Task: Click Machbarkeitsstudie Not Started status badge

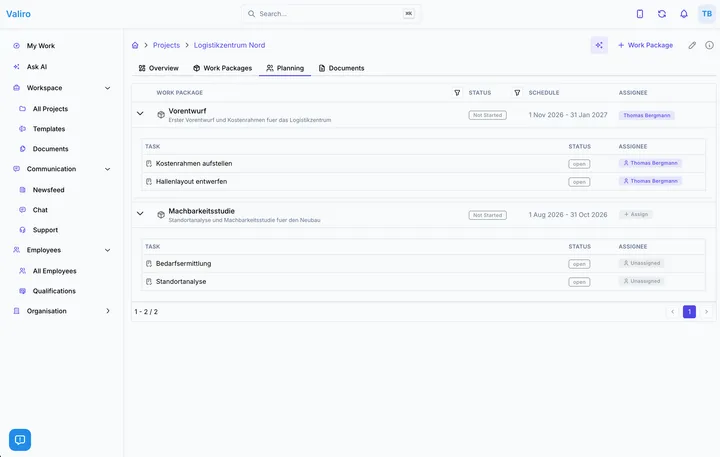Action: point(487,215)
